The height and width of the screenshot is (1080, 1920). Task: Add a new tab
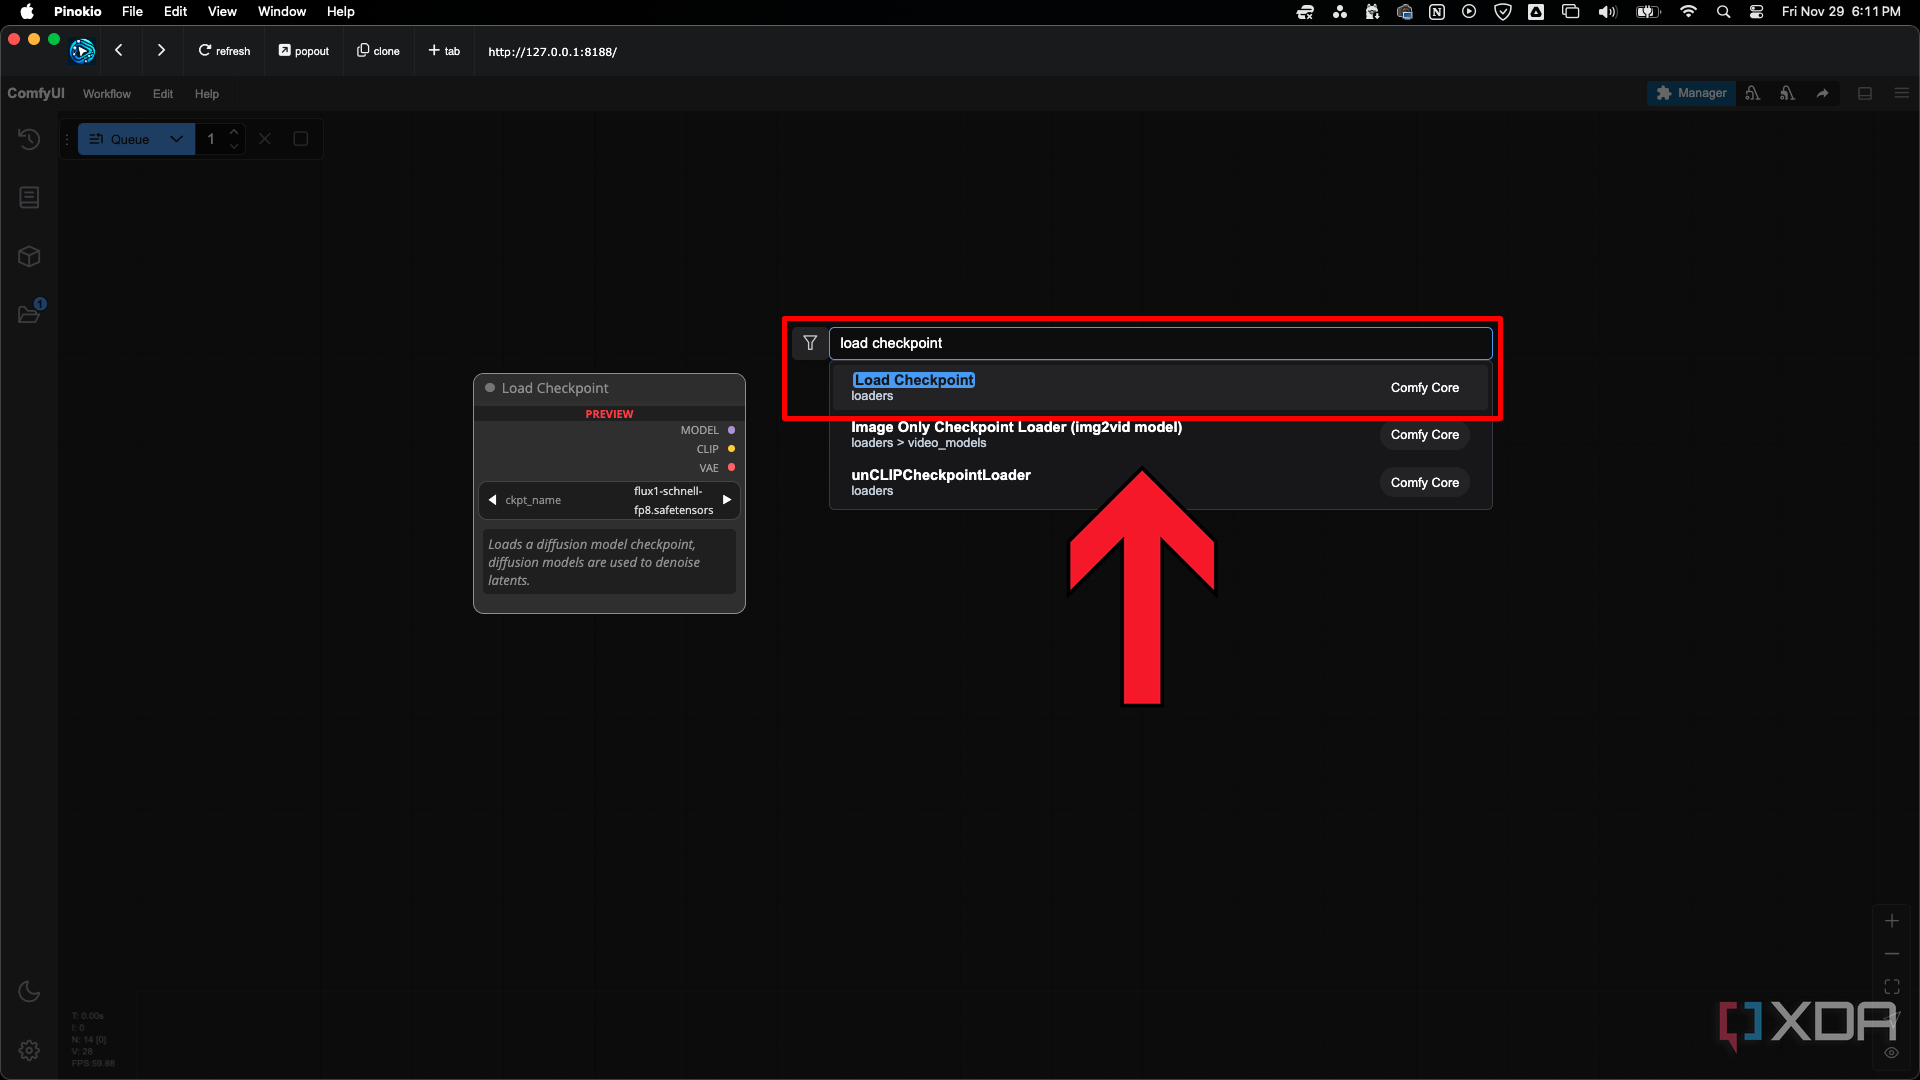(x=444, y=51)
